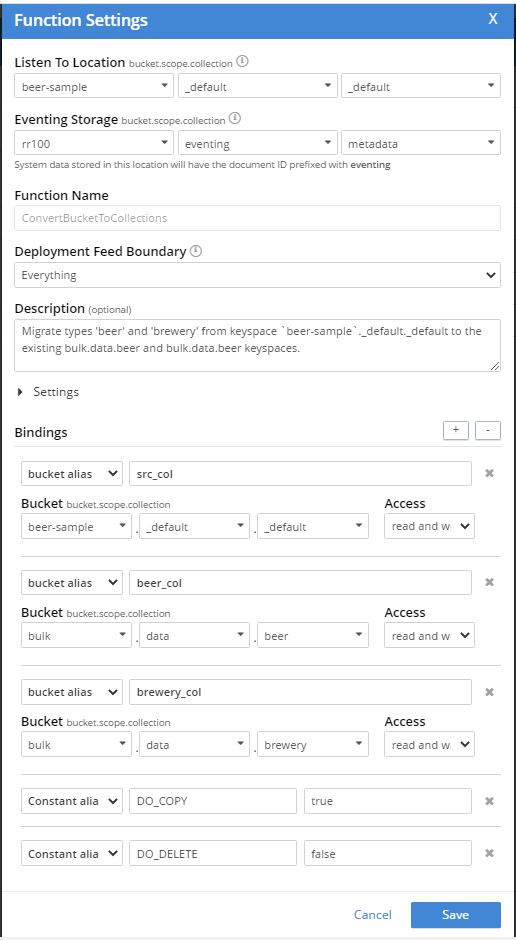Screen dimensions: 516x940
Task: Delete the brewery_col binding via x icon
Action: pyautogui.click(x=489, y=691)
